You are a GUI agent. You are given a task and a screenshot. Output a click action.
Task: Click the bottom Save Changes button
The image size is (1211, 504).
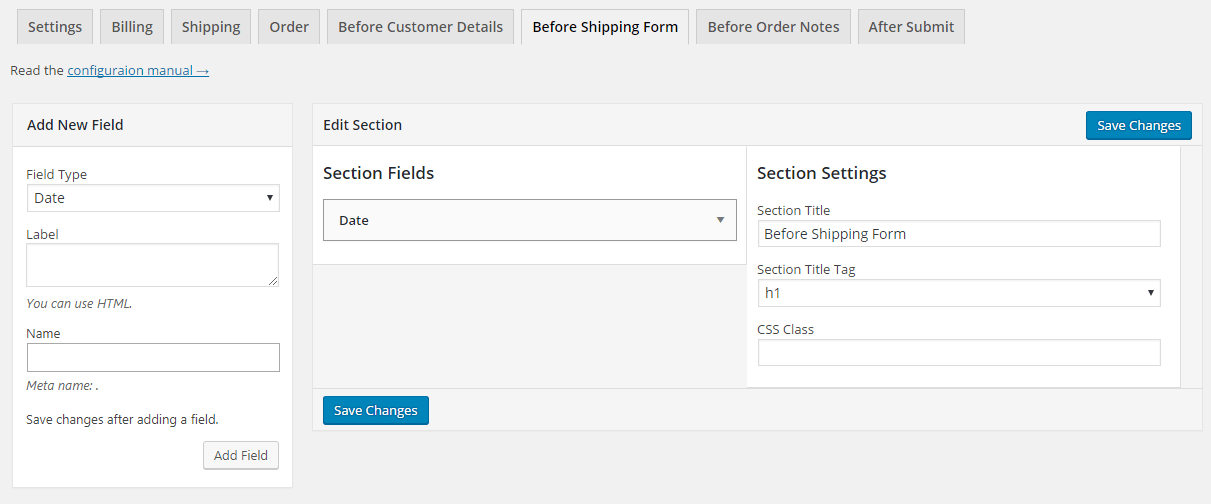coord(376,410)
